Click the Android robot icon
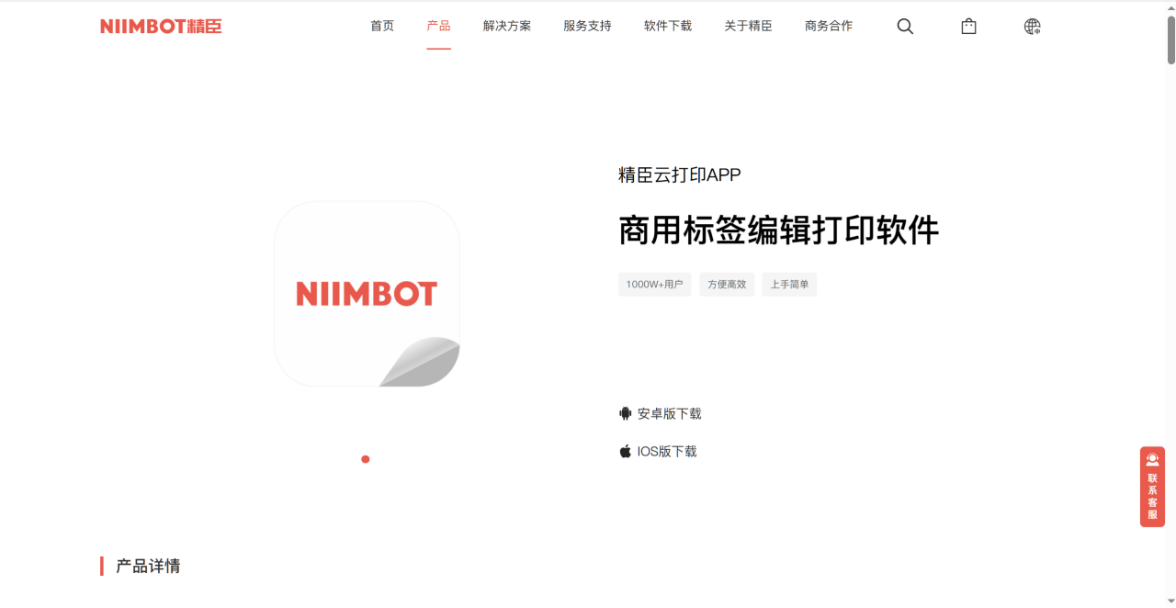 [x=625, y=413]
